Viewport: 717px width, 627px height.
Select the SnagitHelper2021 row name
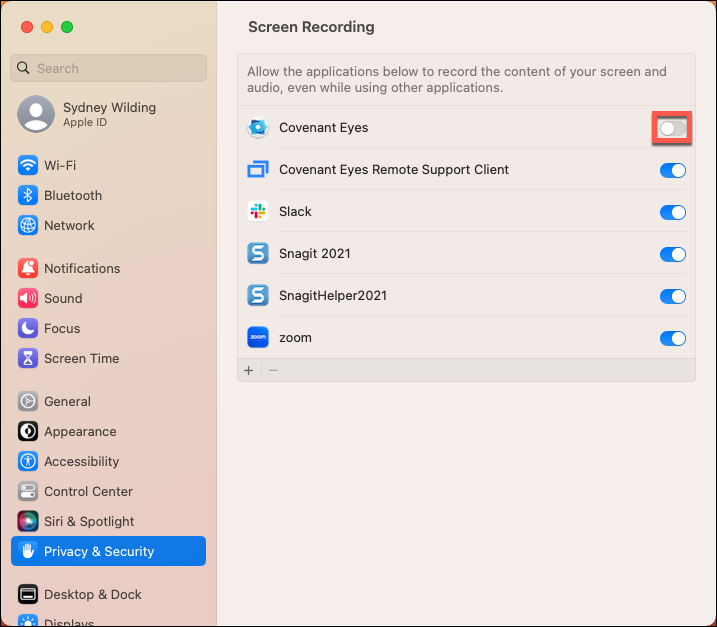(x=333, y=295)
